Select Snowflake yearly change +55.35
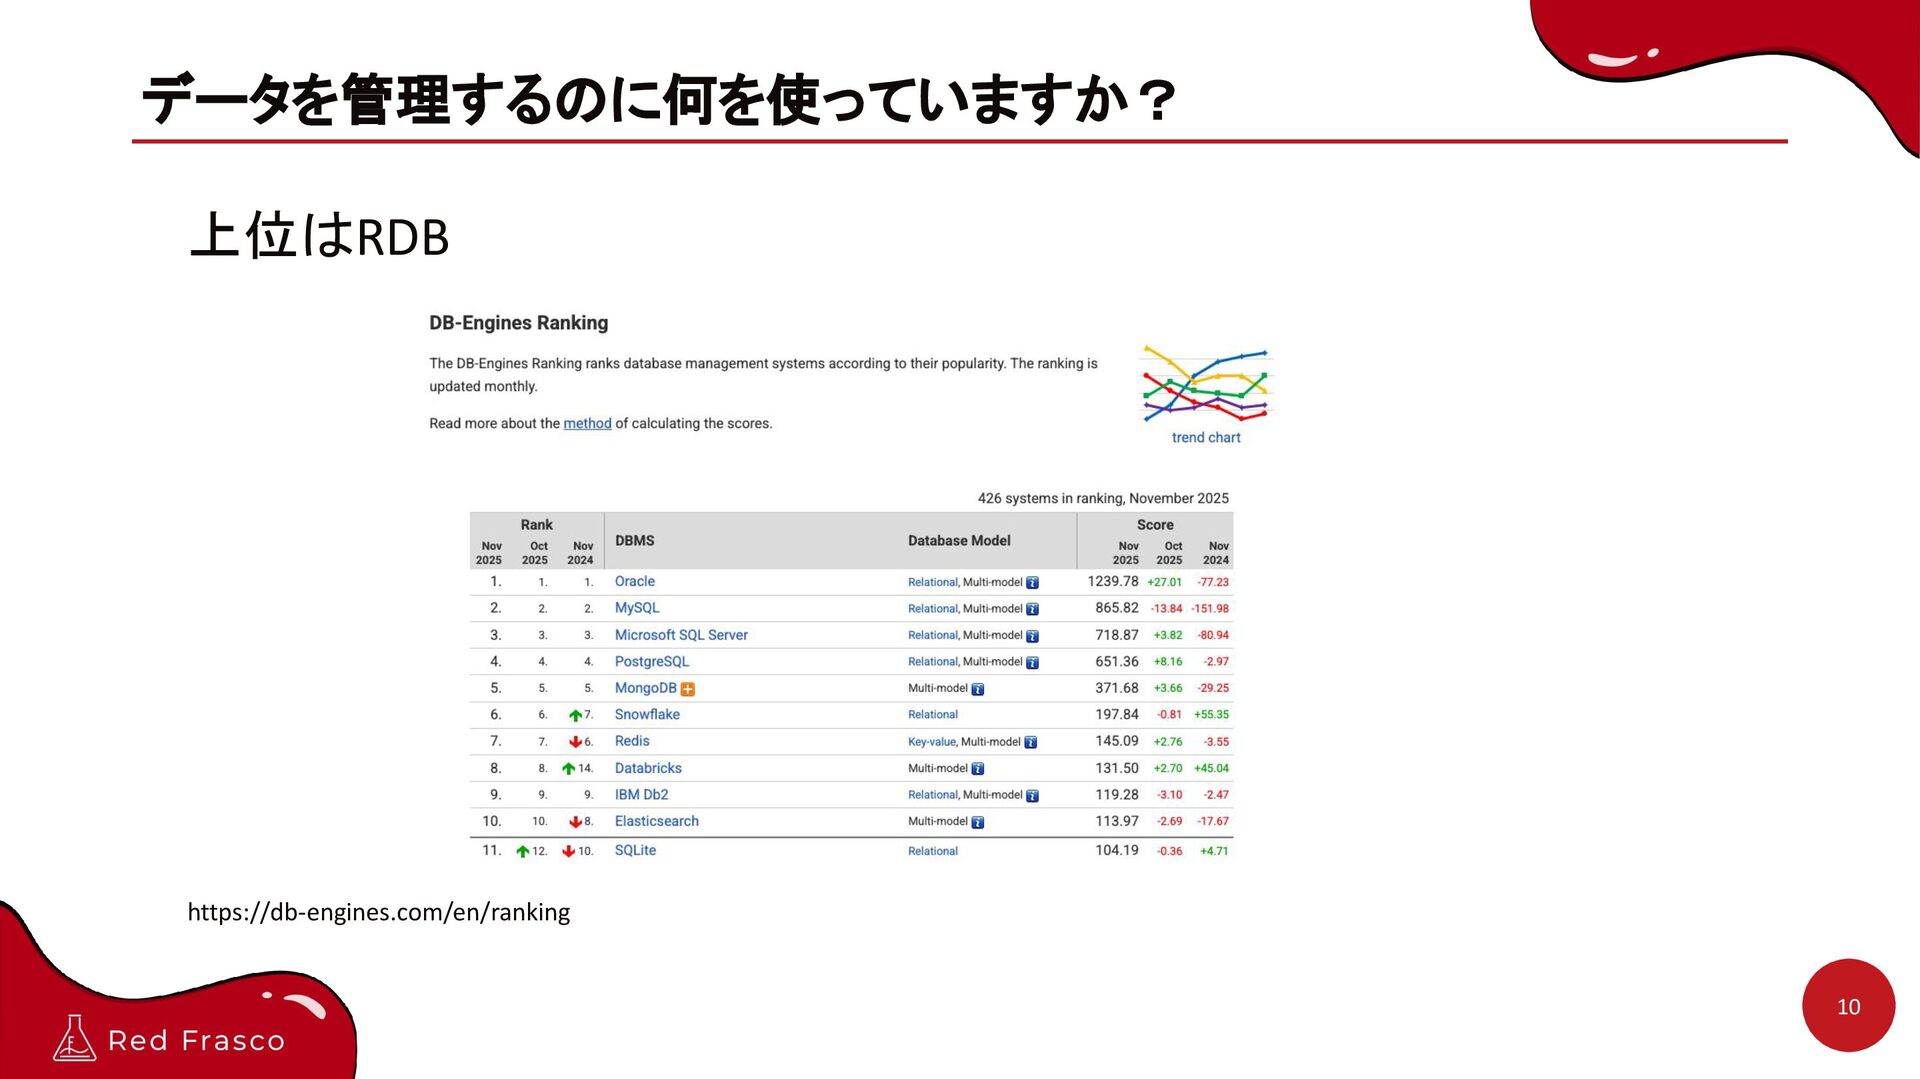 point(1211,715)
